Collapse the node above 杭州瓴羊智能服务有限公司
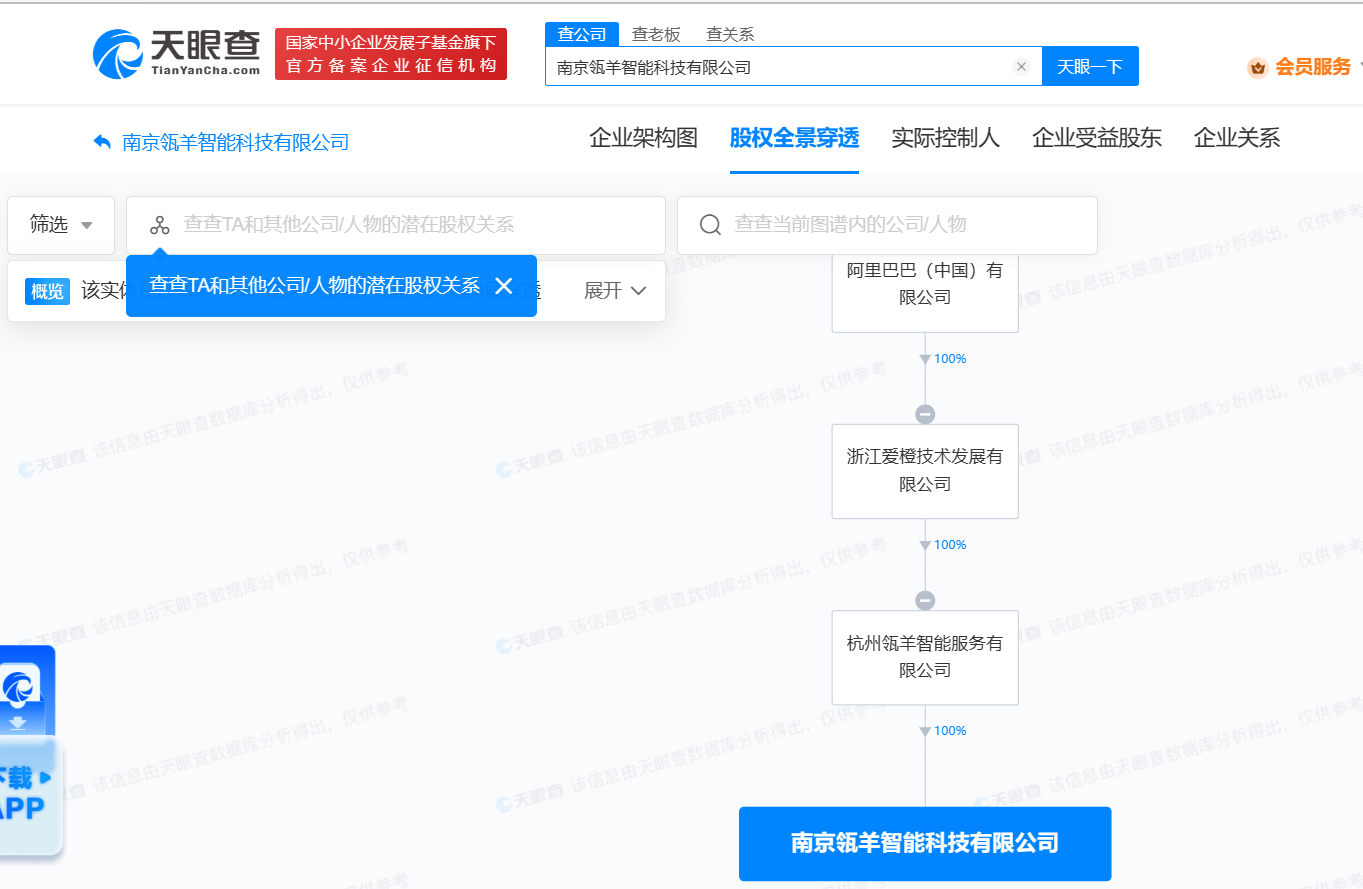Viewport: 1363px width, 889px height. (925, 601)
